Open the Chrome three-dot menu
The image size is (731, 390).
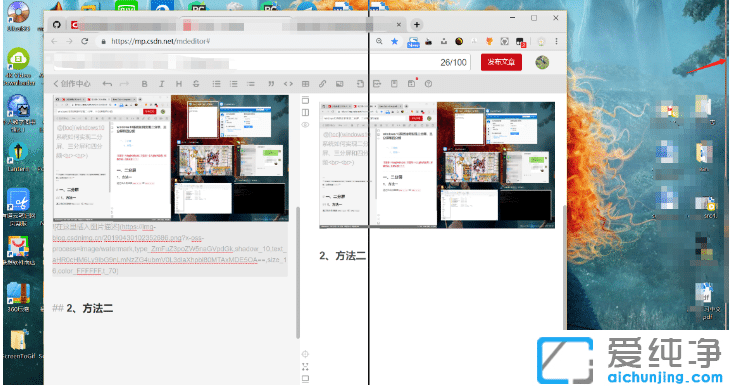pyautogui.click(x=556, y=41)
